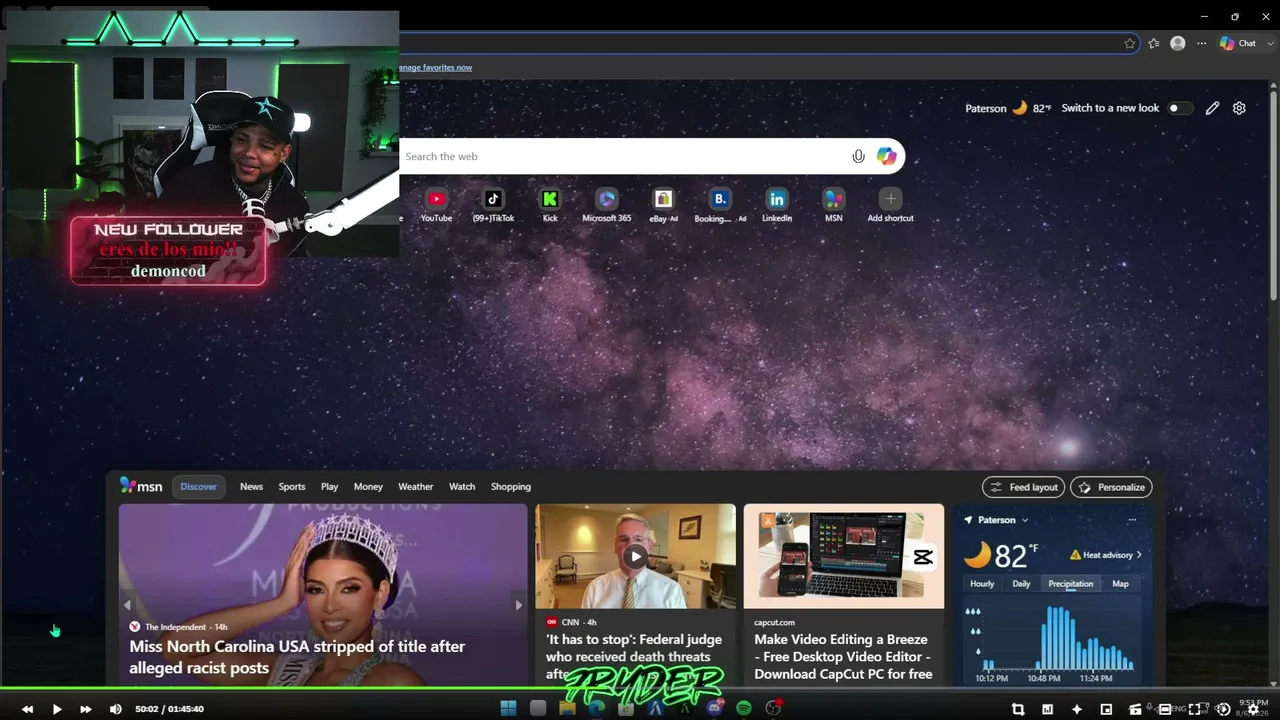This screenshot has width=1280, height=720.
Task: Switch to the News feed tab
Action: [x=251, y=487]
